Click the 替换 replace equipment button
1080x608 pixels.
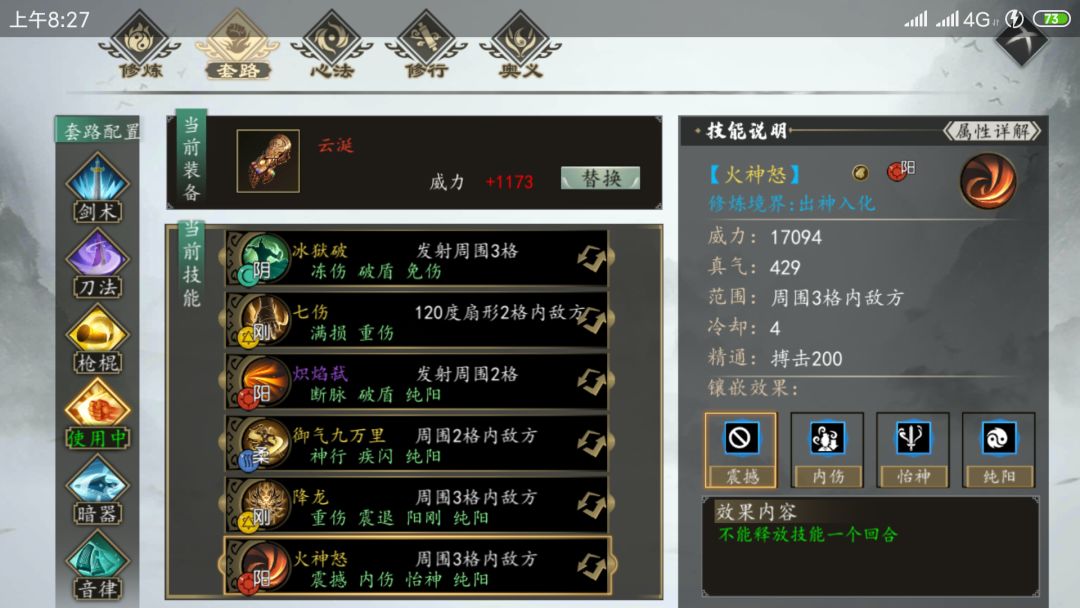coord(601,178)
